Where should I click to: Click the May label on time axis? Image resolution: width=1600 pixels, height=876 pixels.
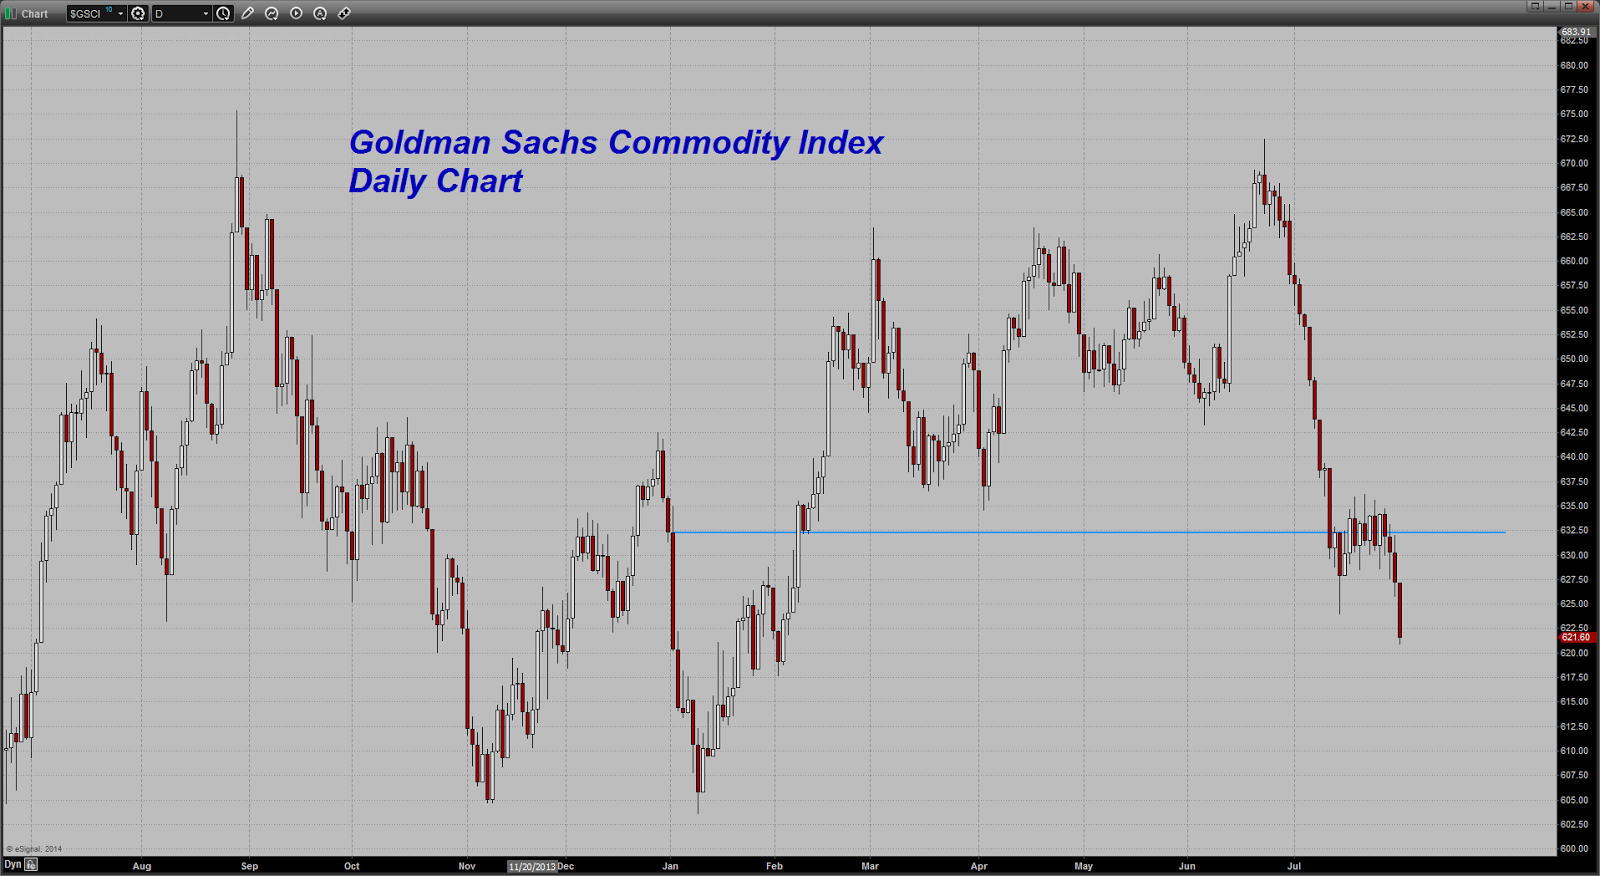[x=1084, y=866]
